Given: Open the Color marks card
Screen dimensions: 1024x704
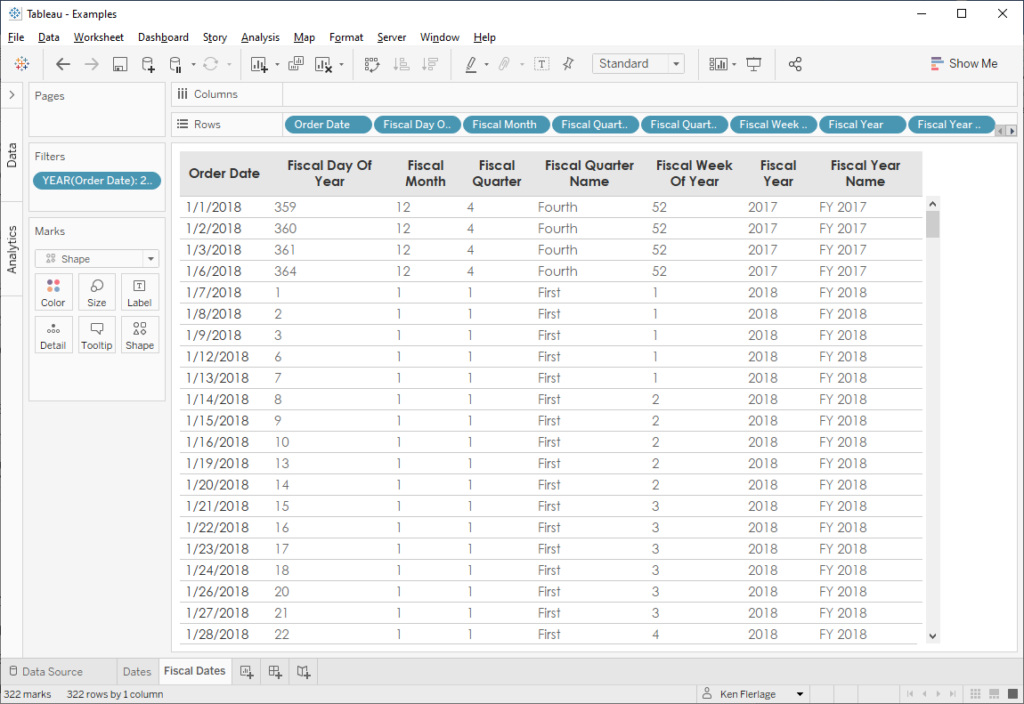Looking at the screenshot, I should click(53, 292).
